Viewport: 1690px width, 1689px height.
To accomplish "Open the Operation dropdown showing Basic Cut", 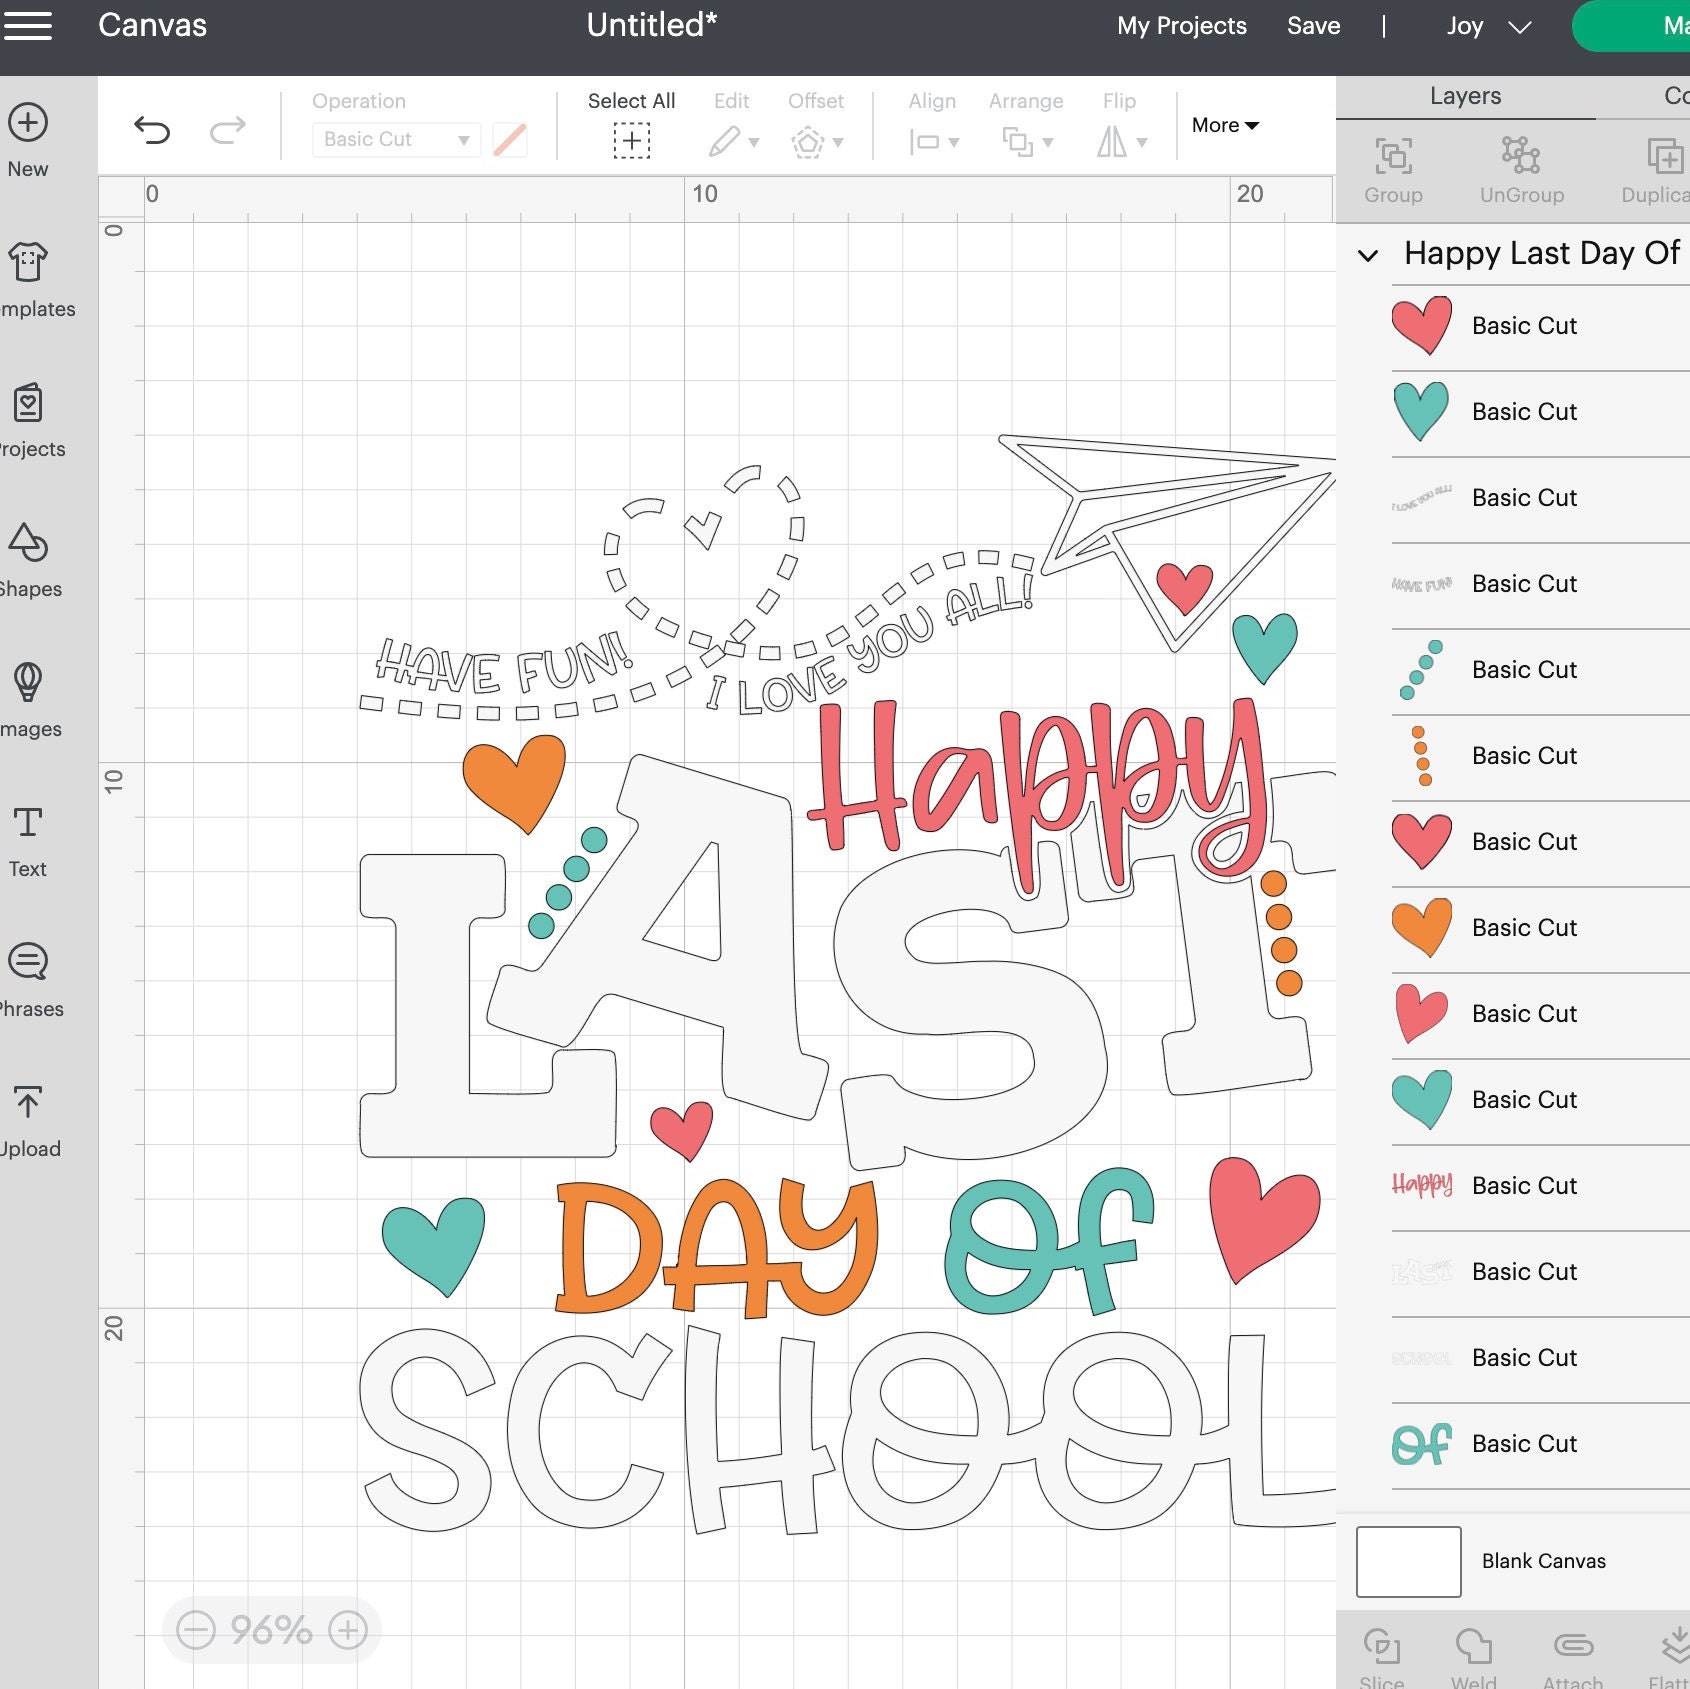I will coord(394,139).
